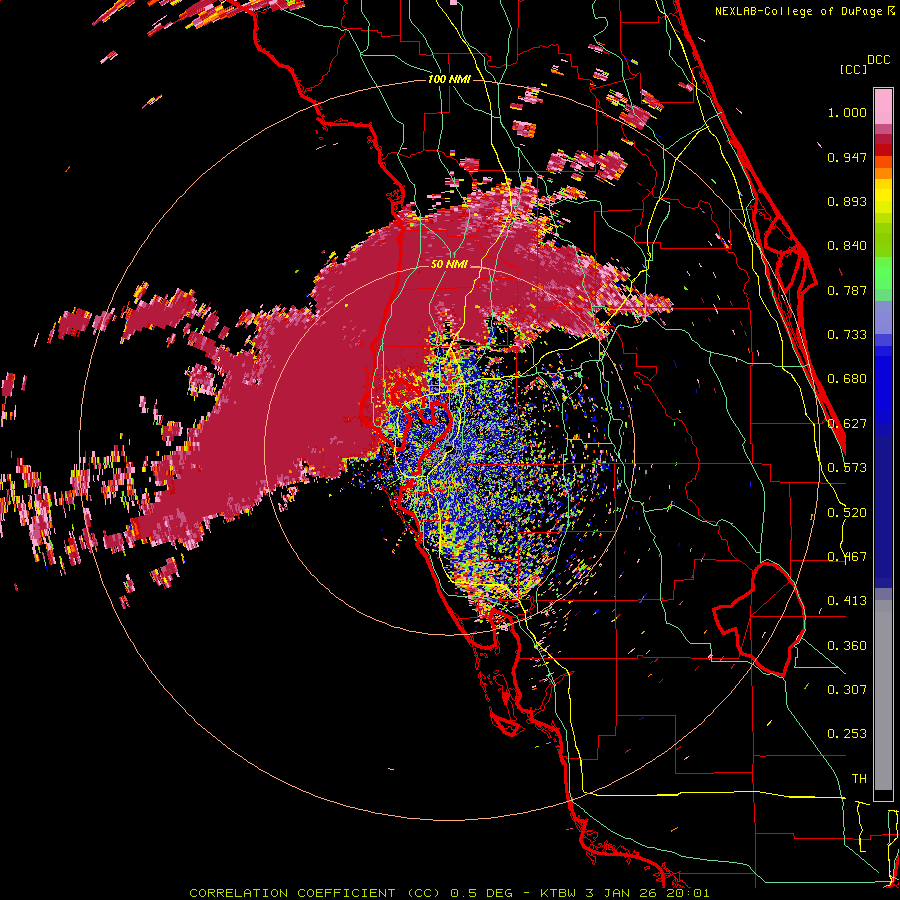Select the 0.947 legend value
This screenshot has height=900, width=900.
pos(847,157)
